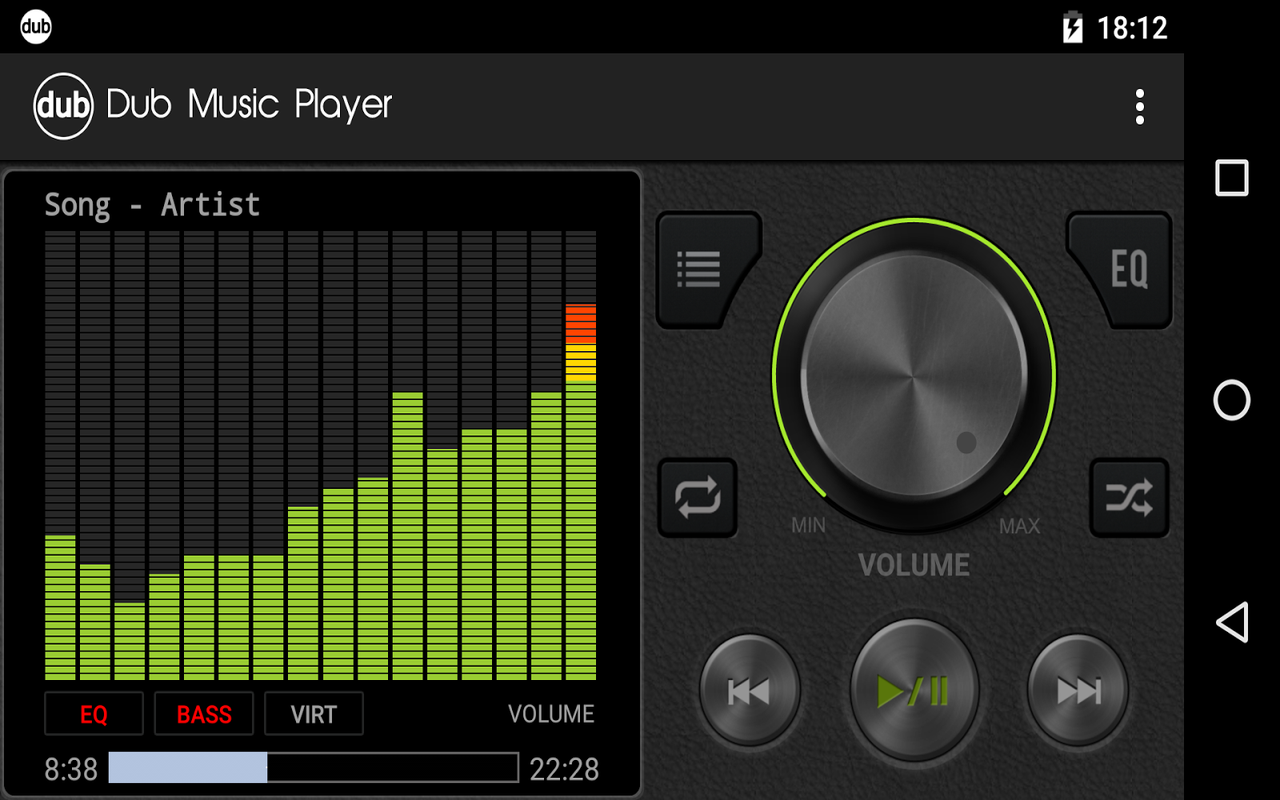Open recent apps square button
The width and height of the screenshot is (1280, 800).
1231,178
